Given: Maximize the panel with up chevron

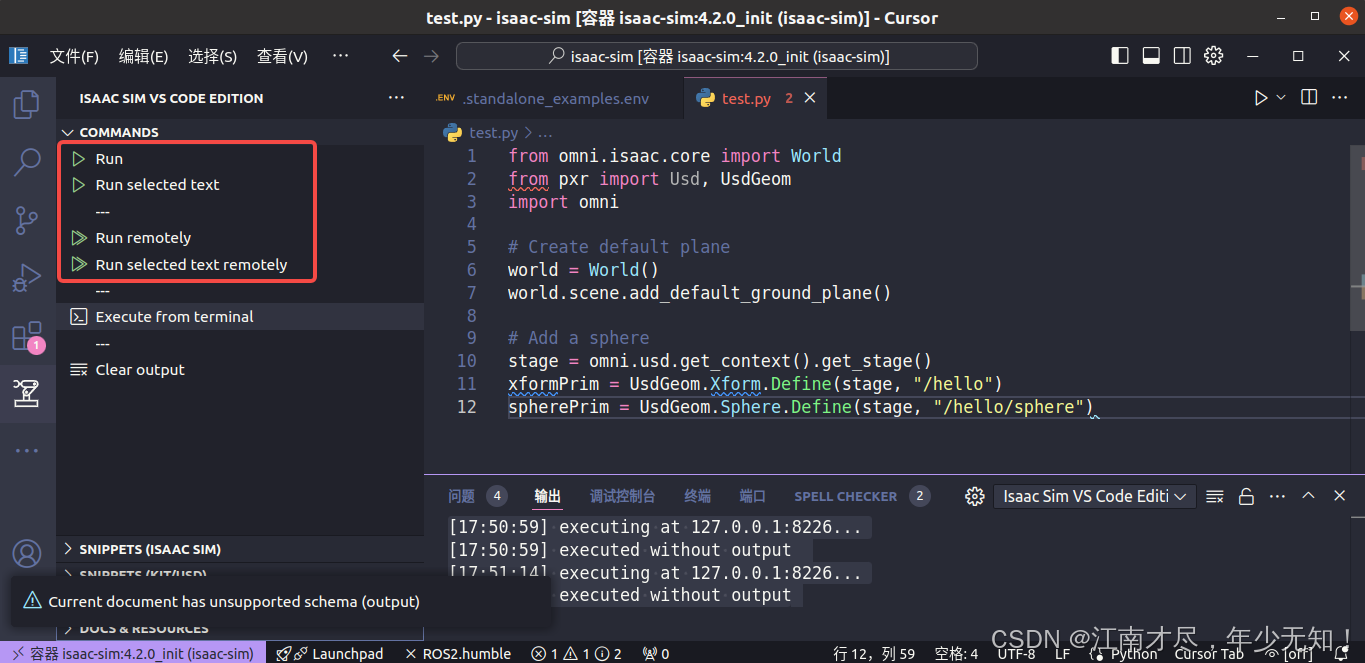Looking at the screenshot, I should point(1308,496).
